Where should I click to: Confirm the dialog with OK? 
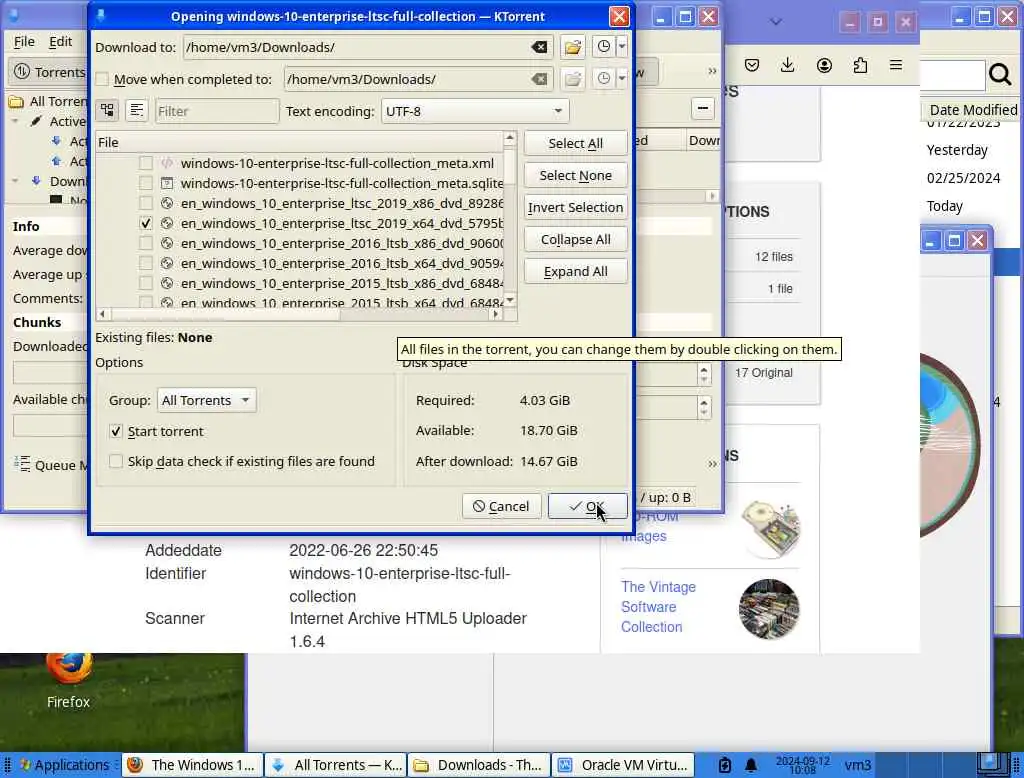(587, 506)
